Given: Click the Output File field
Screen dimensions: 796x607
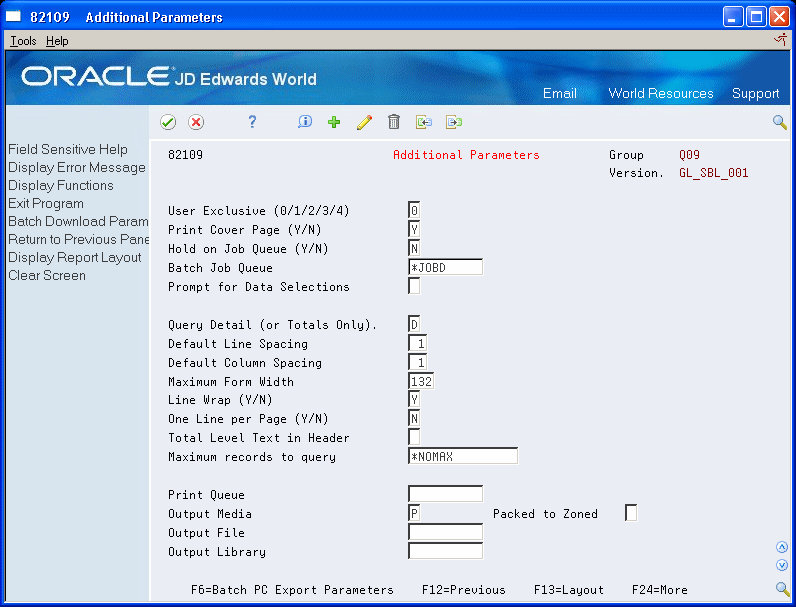Looking at the screenshot, I should 445,532.
